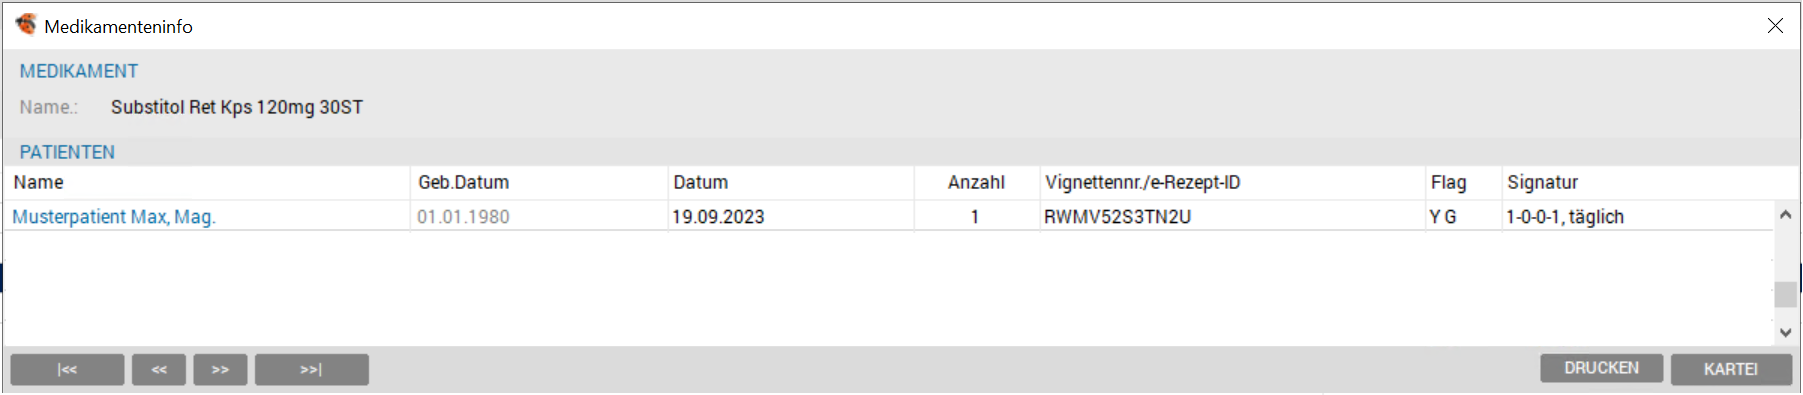Click the vertical scrollbar thumb
The width and height of the screenshot is (1803, 395).
1785,295
